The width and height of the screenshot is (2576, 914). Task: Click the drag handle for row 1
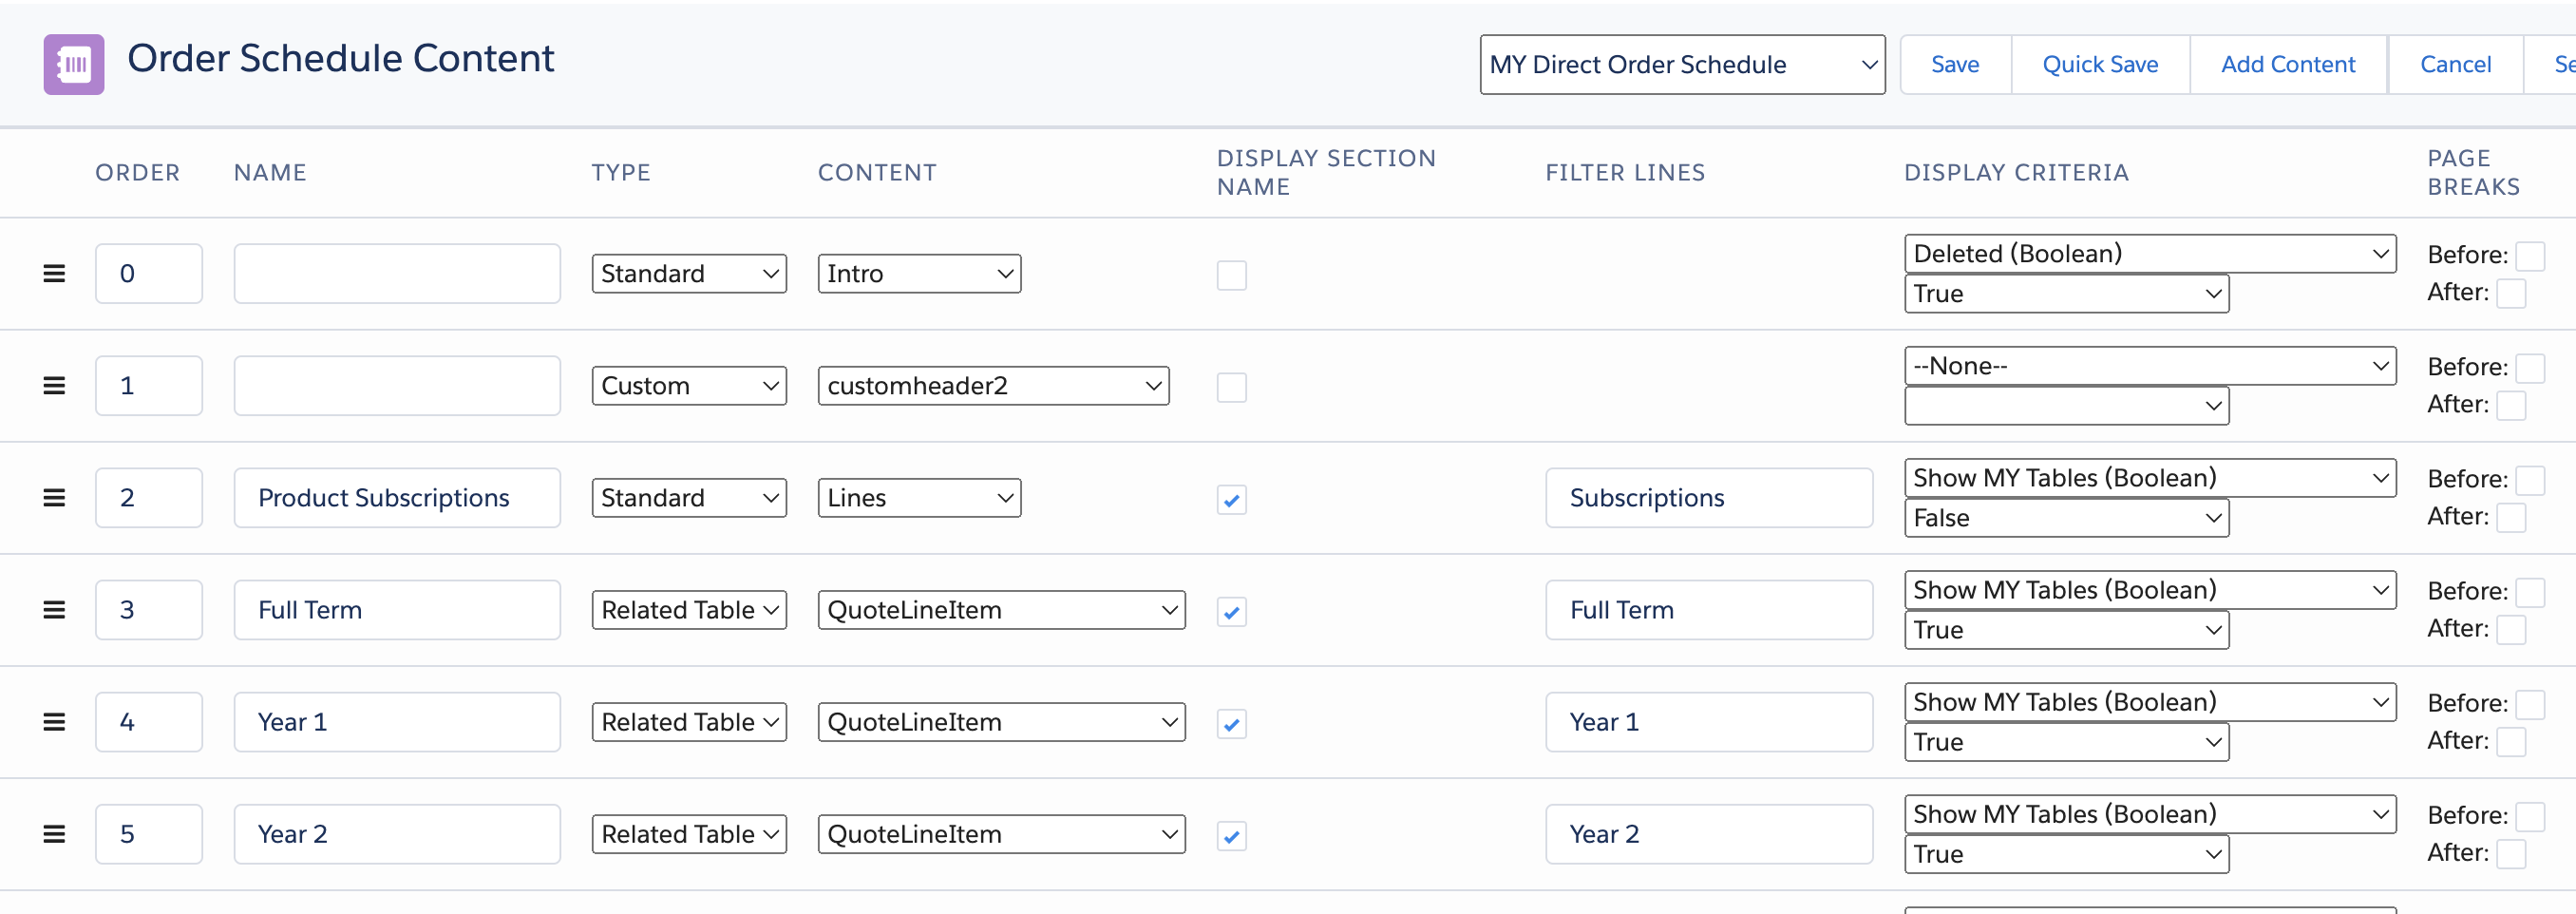[x=54, y=386]
